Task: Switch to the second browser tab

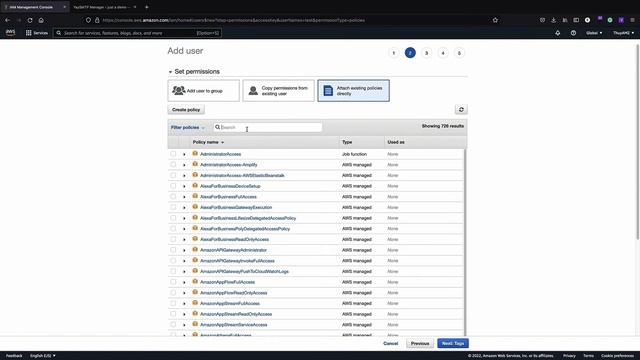Action: (x=104, y=7)
